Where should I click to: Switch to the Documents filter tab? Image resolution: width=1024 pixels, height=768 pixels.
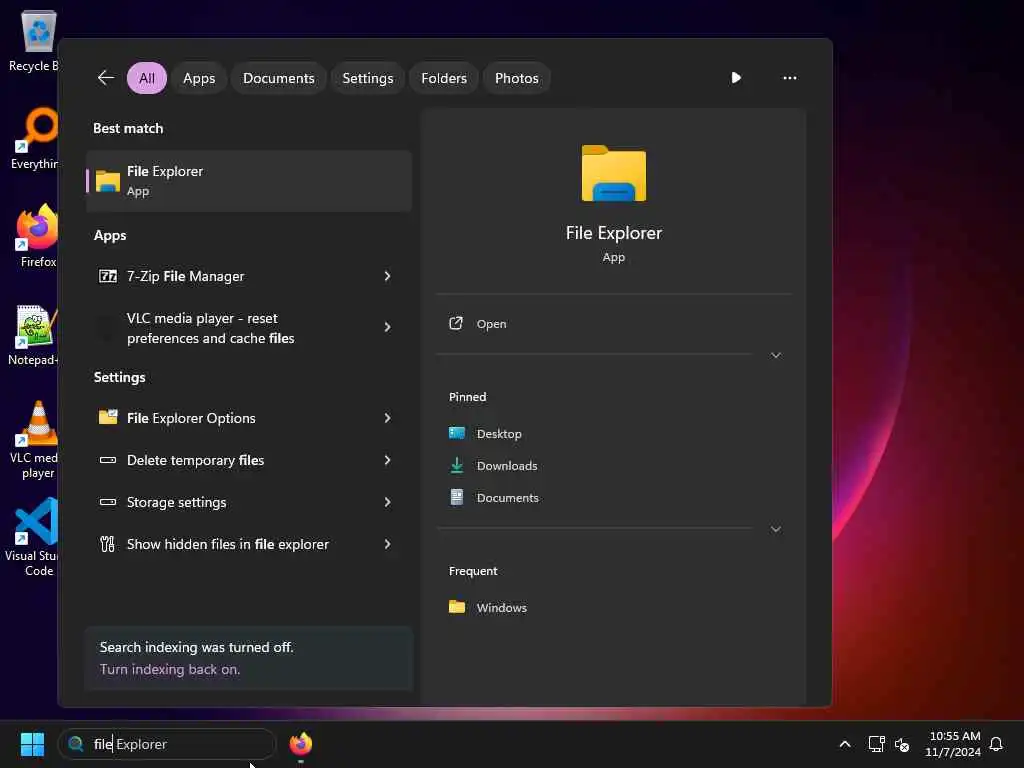tap(279, 78)
